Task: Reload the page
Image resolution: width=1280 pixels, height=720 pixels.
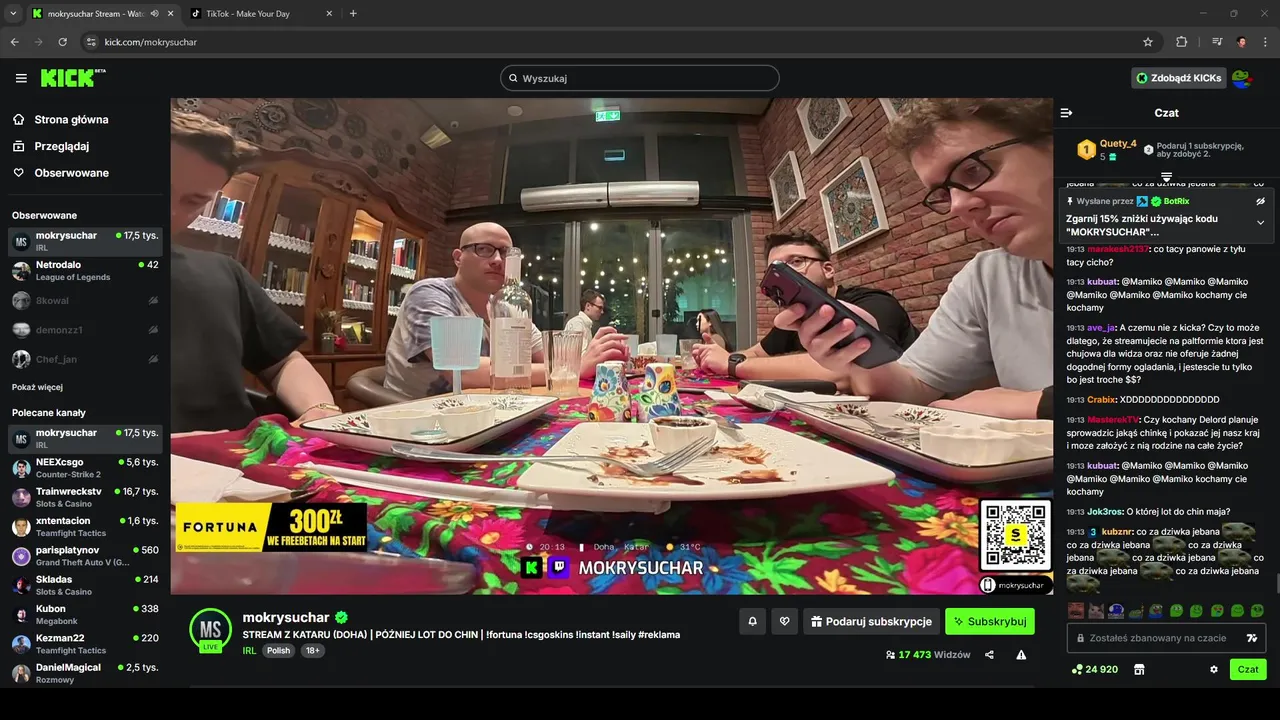Action: pyautogui.click(x=62, y=42)
